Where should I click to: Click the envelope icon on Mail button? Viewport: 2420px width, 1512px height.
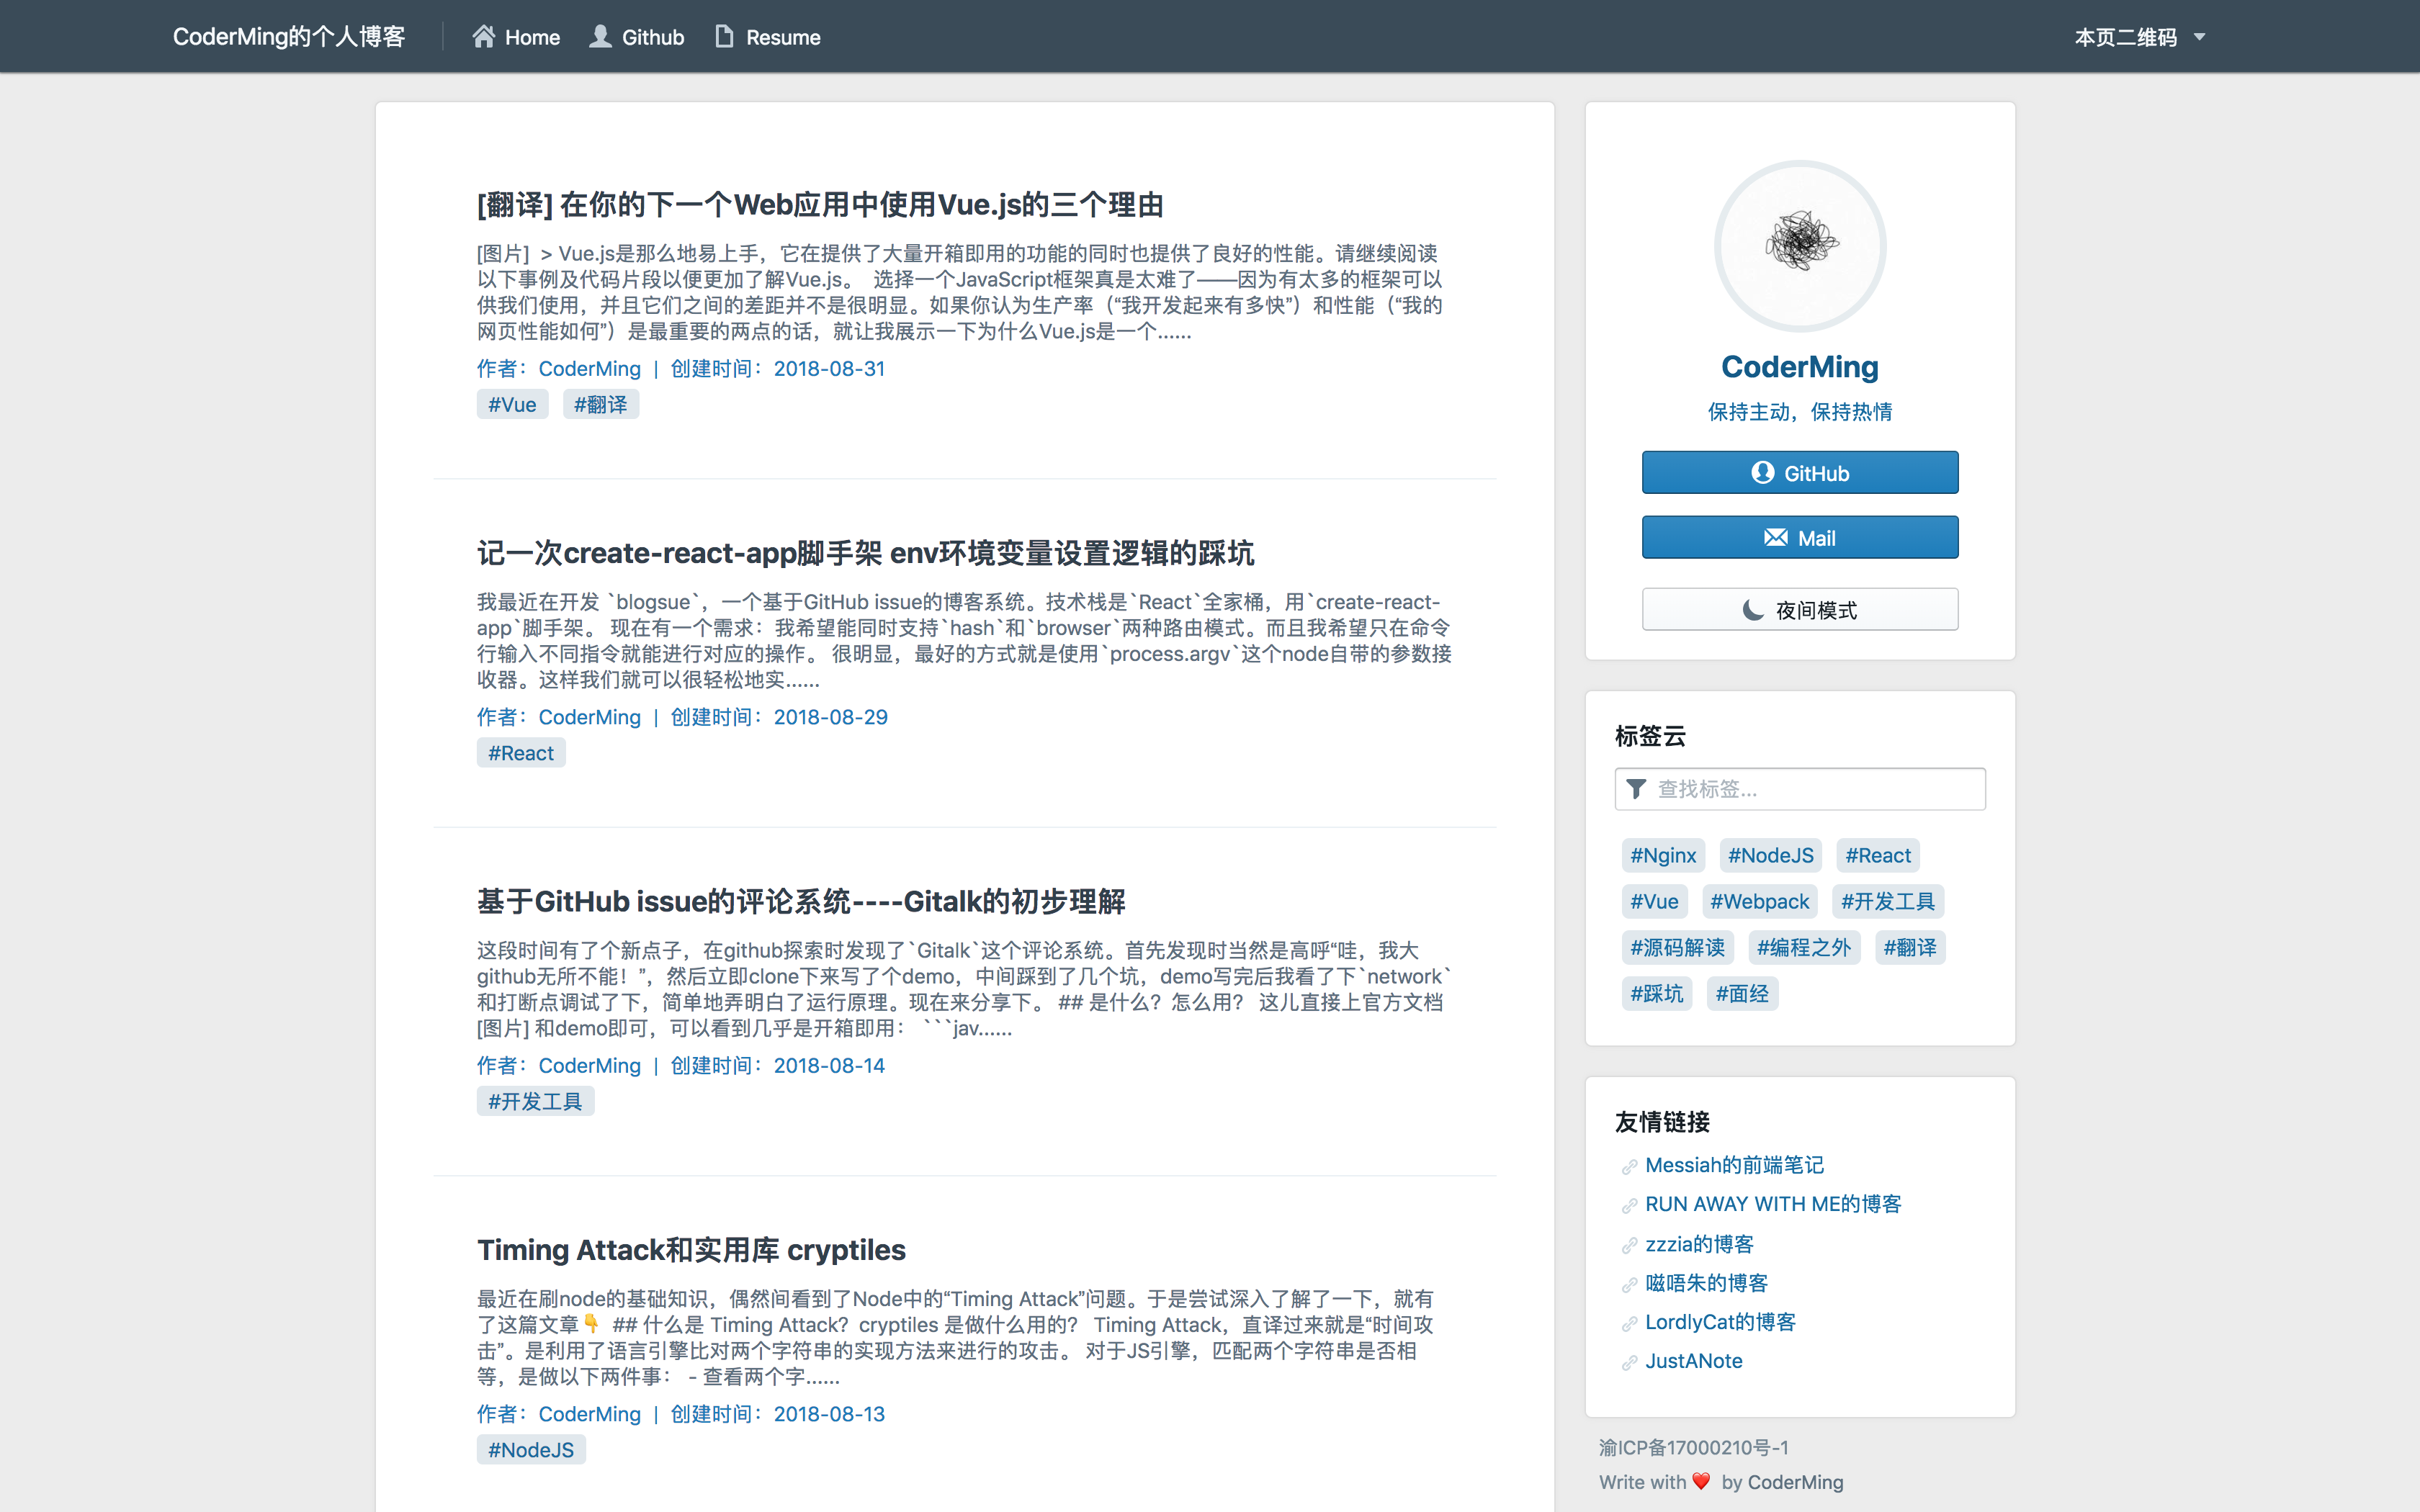click(1775, 538)
